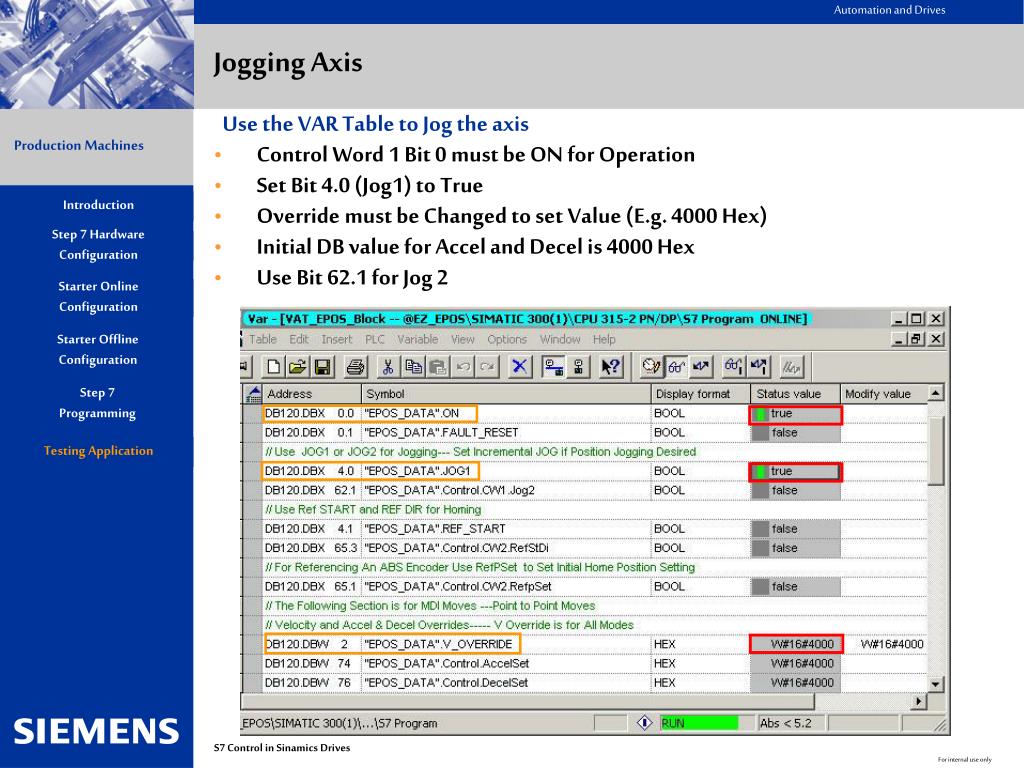Click the Open folder icon in toolbar

(298, 367)
